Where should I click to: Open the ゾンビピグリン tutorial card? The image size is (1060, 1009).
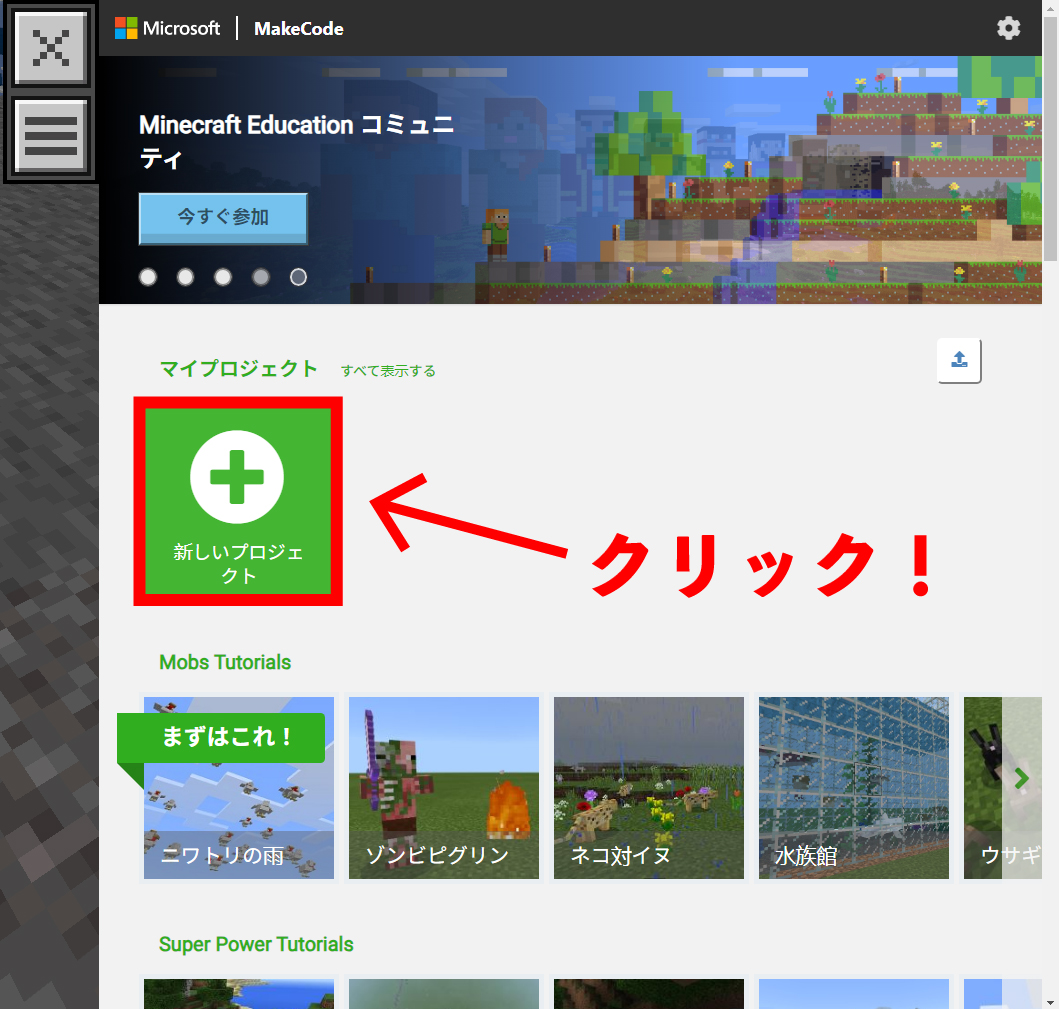(x=443, y=787)
